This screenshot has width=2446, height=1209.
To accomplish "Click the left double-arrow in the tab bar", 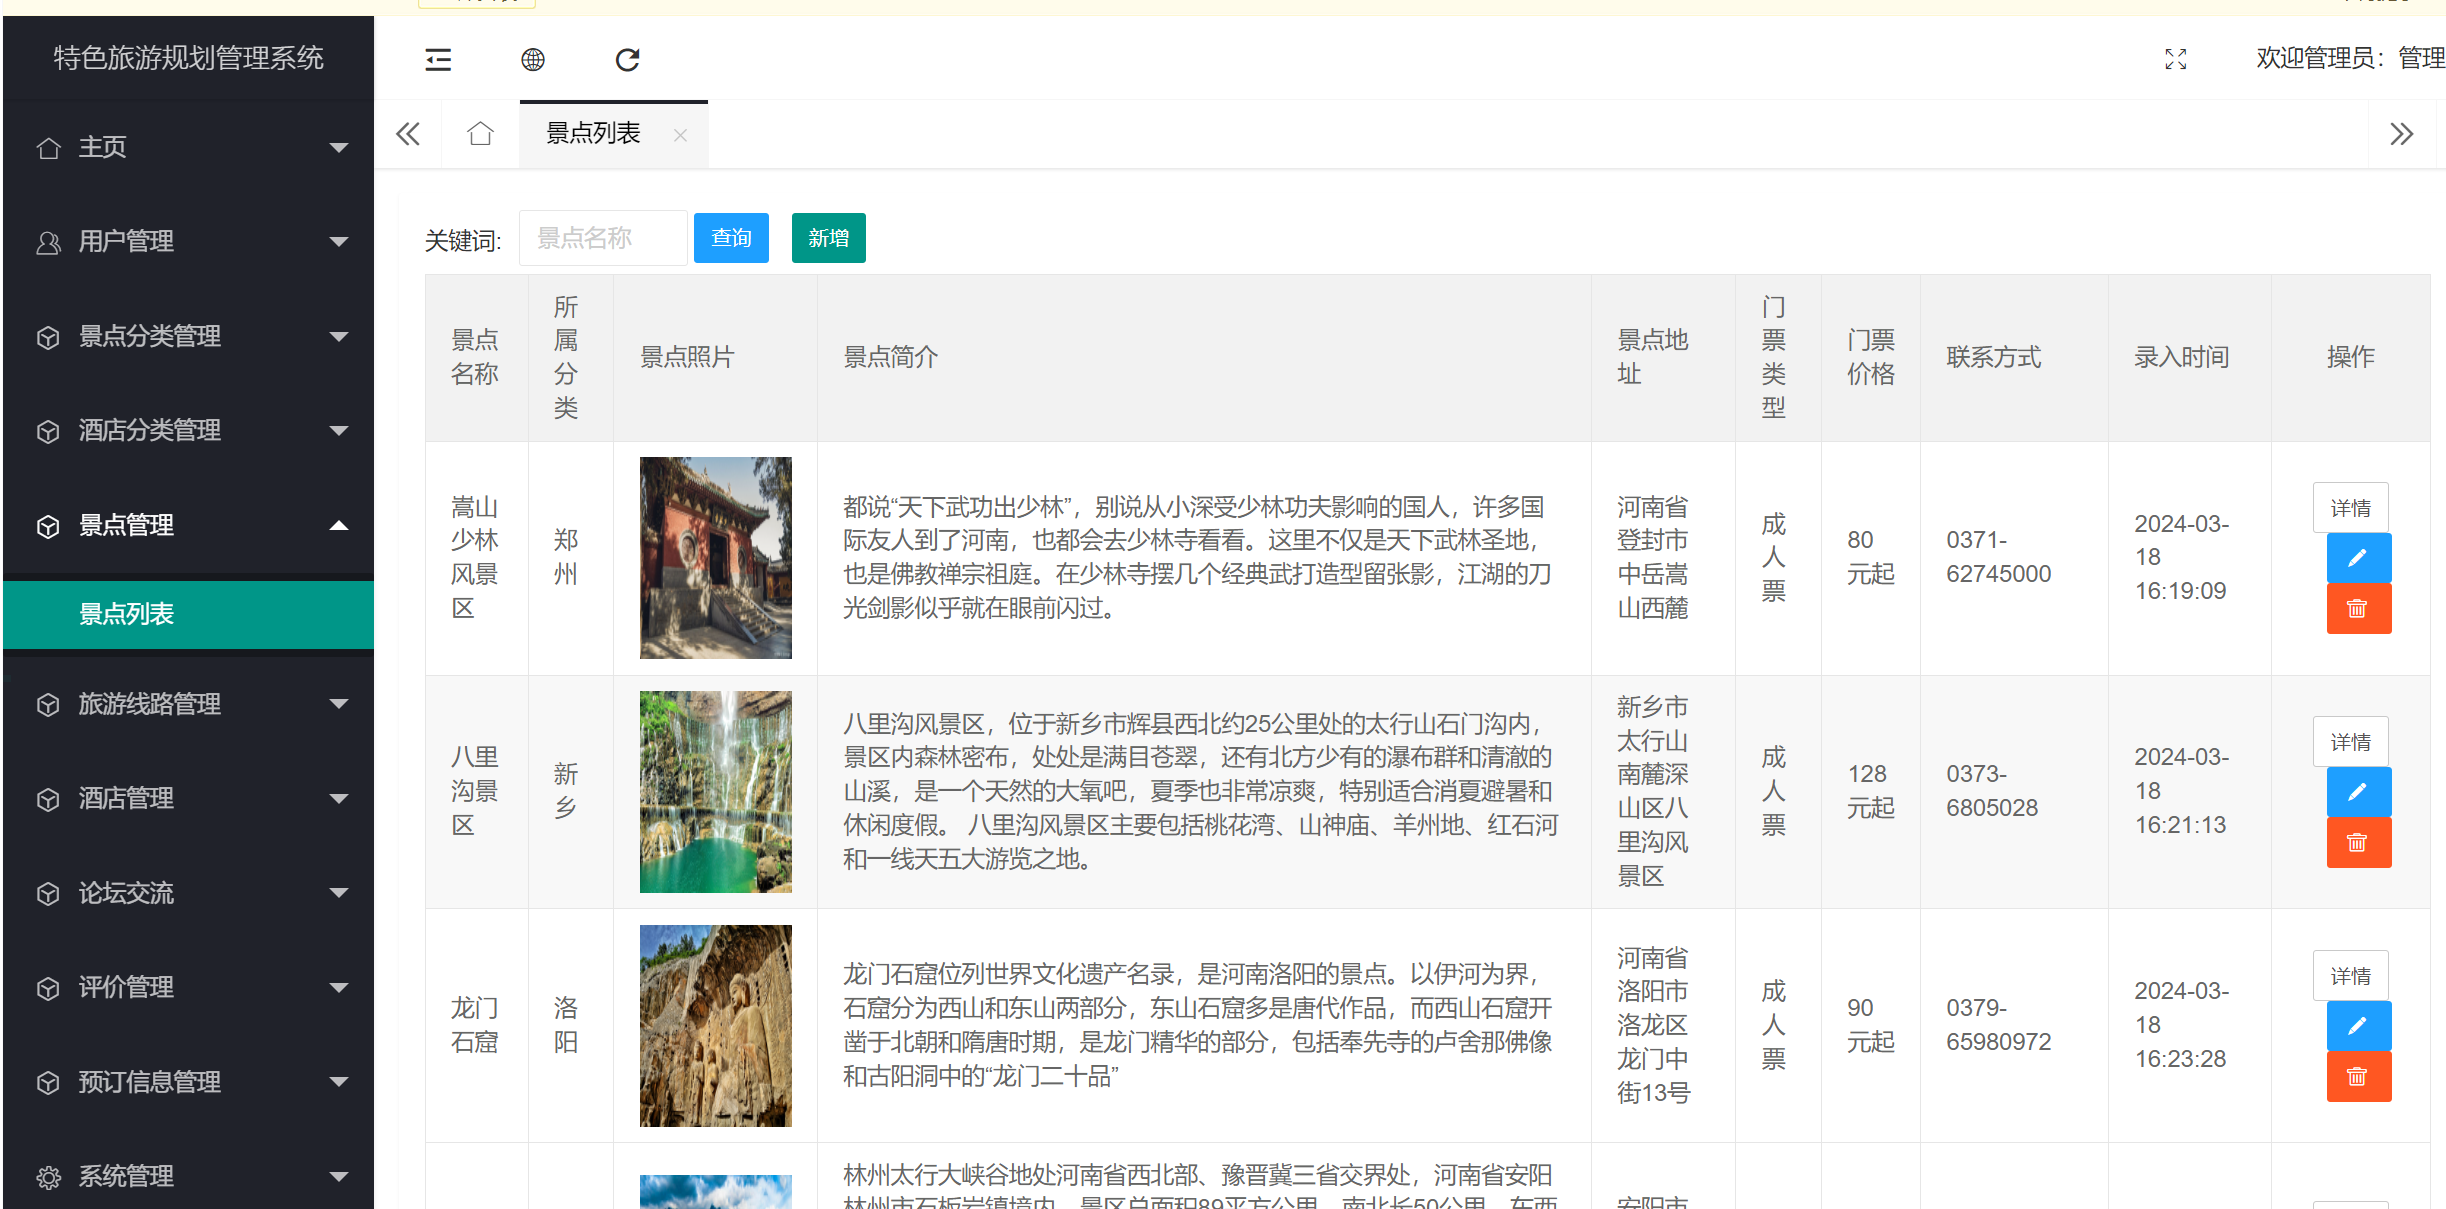I will (x=407, y=133).
